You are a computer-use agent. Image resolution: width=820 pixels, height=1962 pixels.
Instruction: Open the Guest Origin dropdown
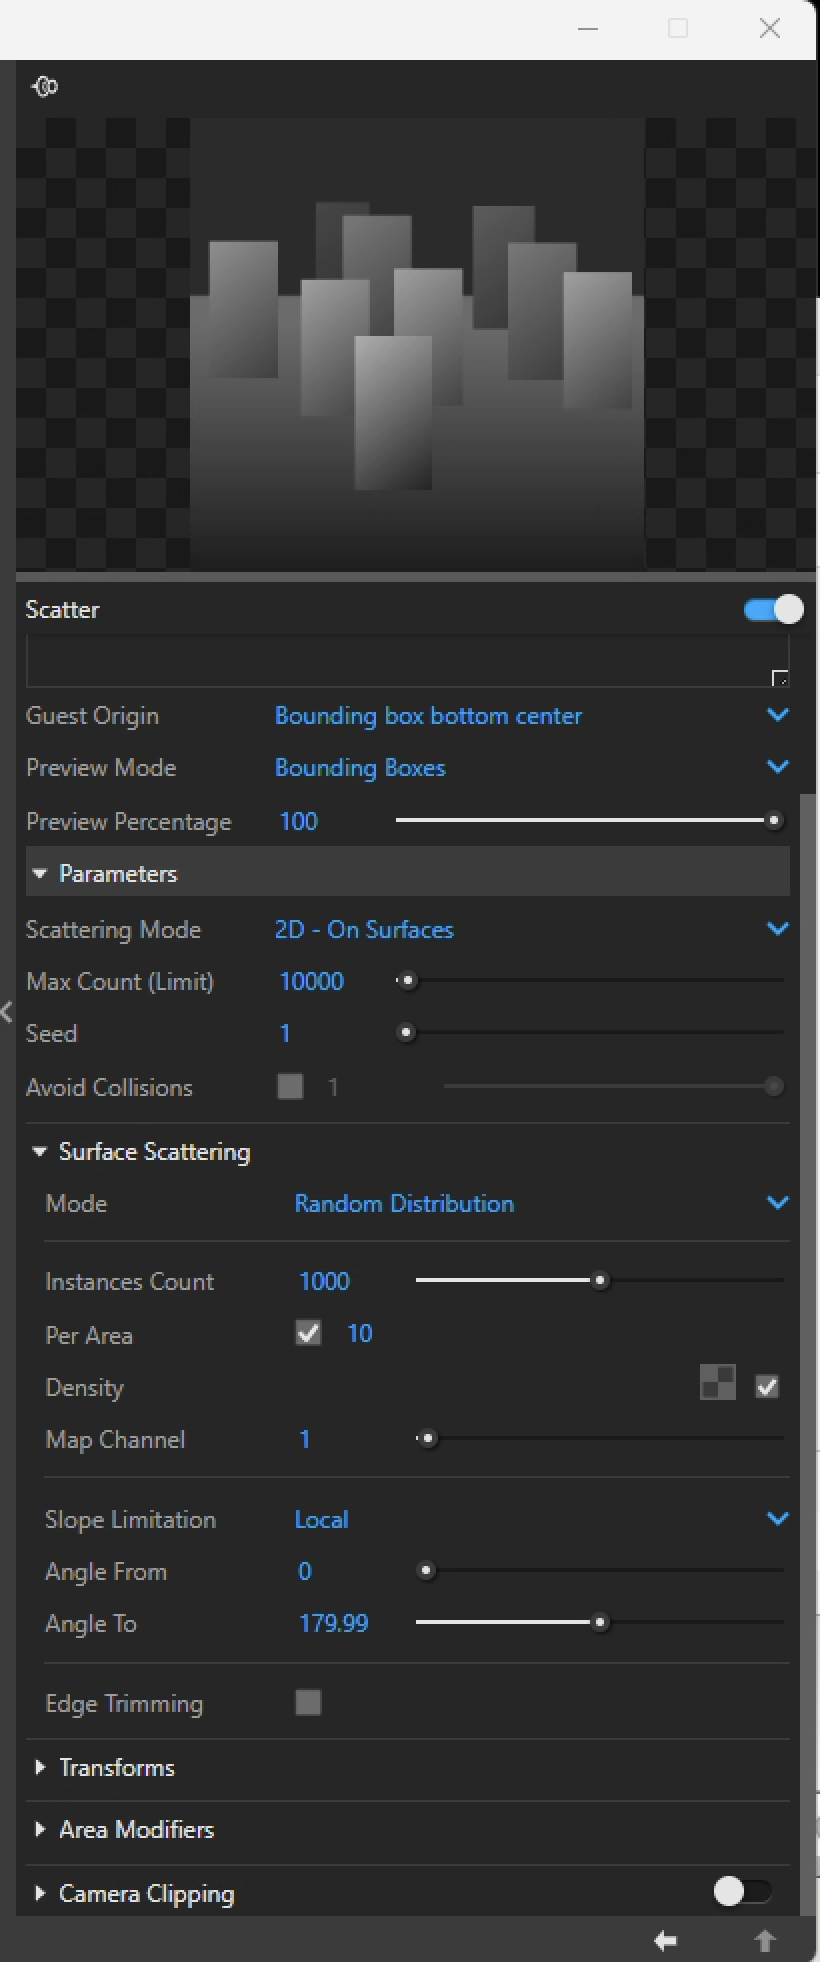[777, 715]
